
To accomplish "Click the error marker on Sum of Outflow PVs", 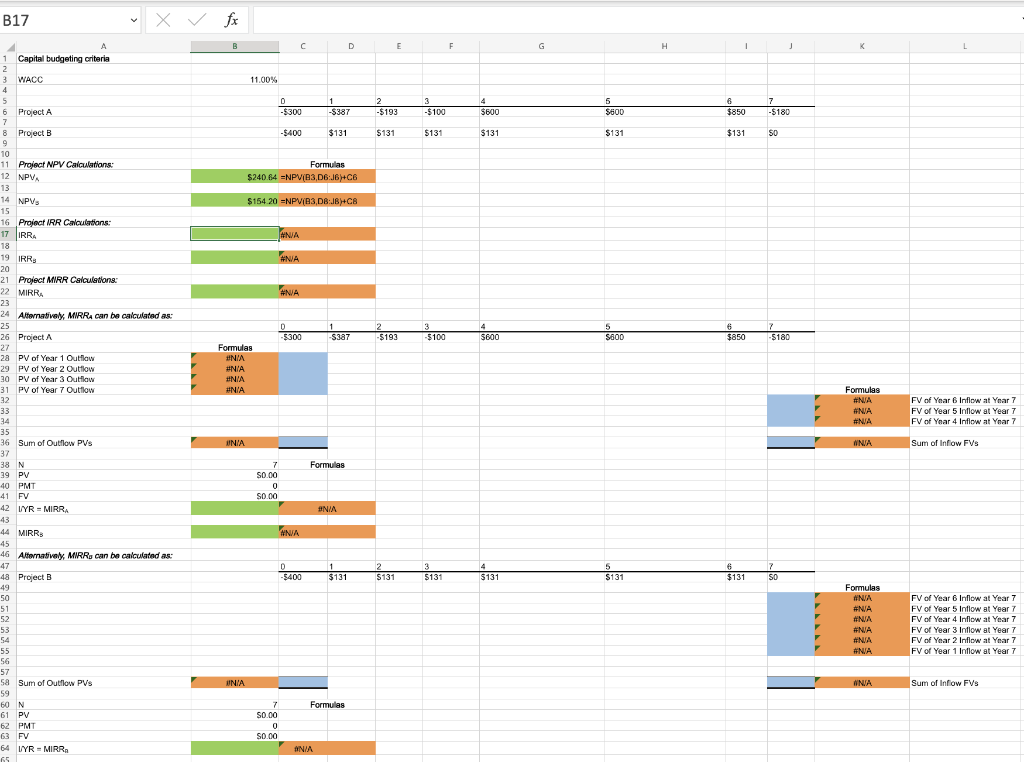I will click(194, 439).
